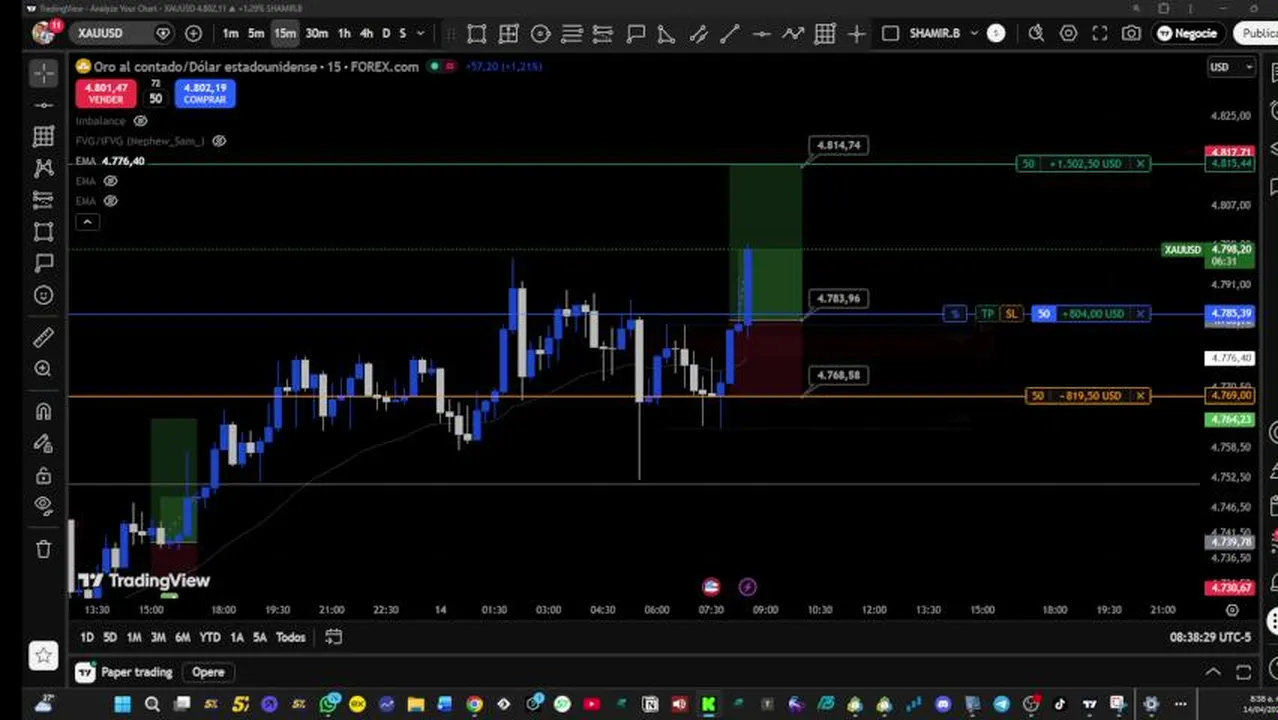The width and height of the screenshot is (1278, 720).
Task: Toggle visibility of the second EMA indicator
Action: click(x=111, y=181)
